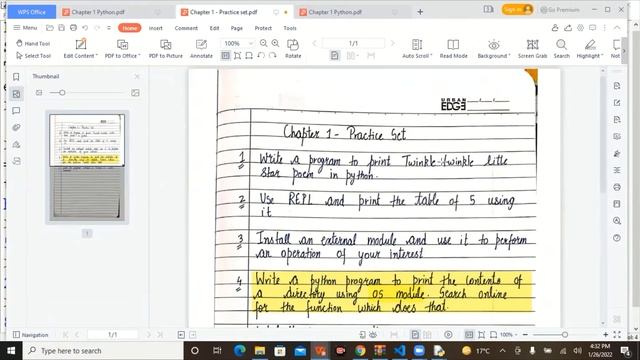The image size is (640, 360).
Task: Open attachments panel in sidebar
Action: tap(16, 127)
